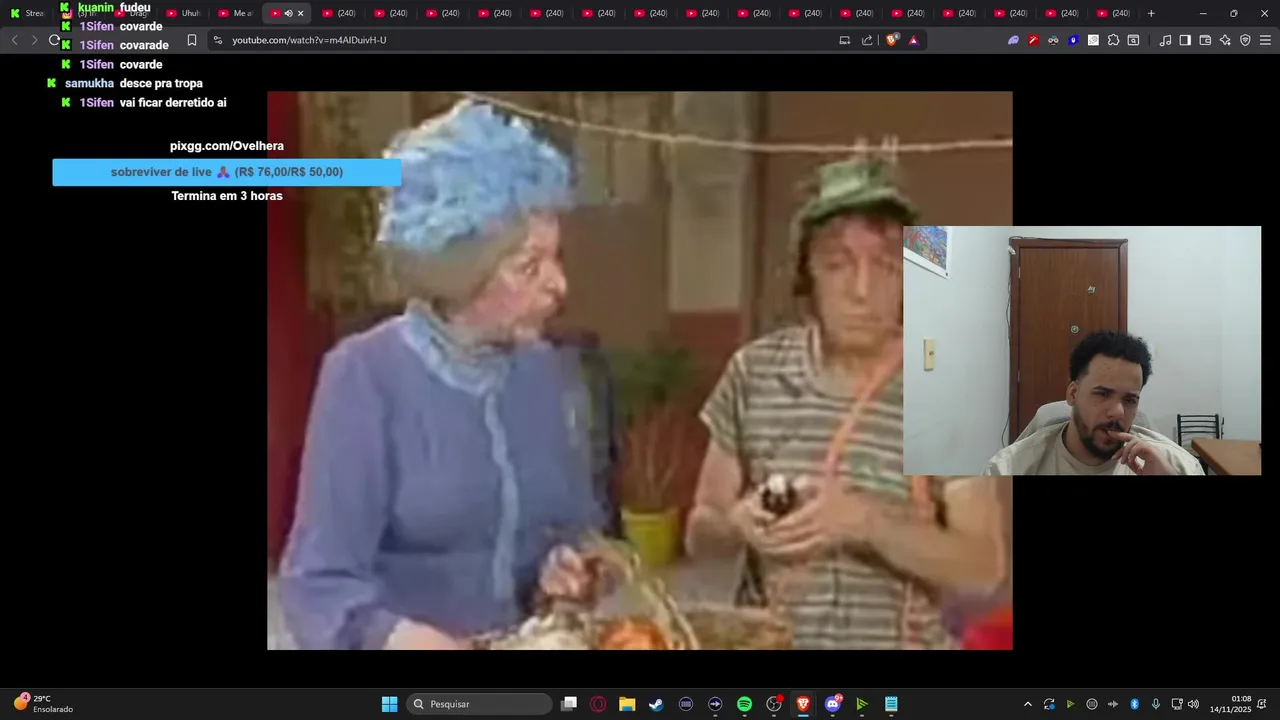Viewport: 1280px width, 720px height.
Task: Open the volume speaker tray icon
Action: click(1193, 704)
